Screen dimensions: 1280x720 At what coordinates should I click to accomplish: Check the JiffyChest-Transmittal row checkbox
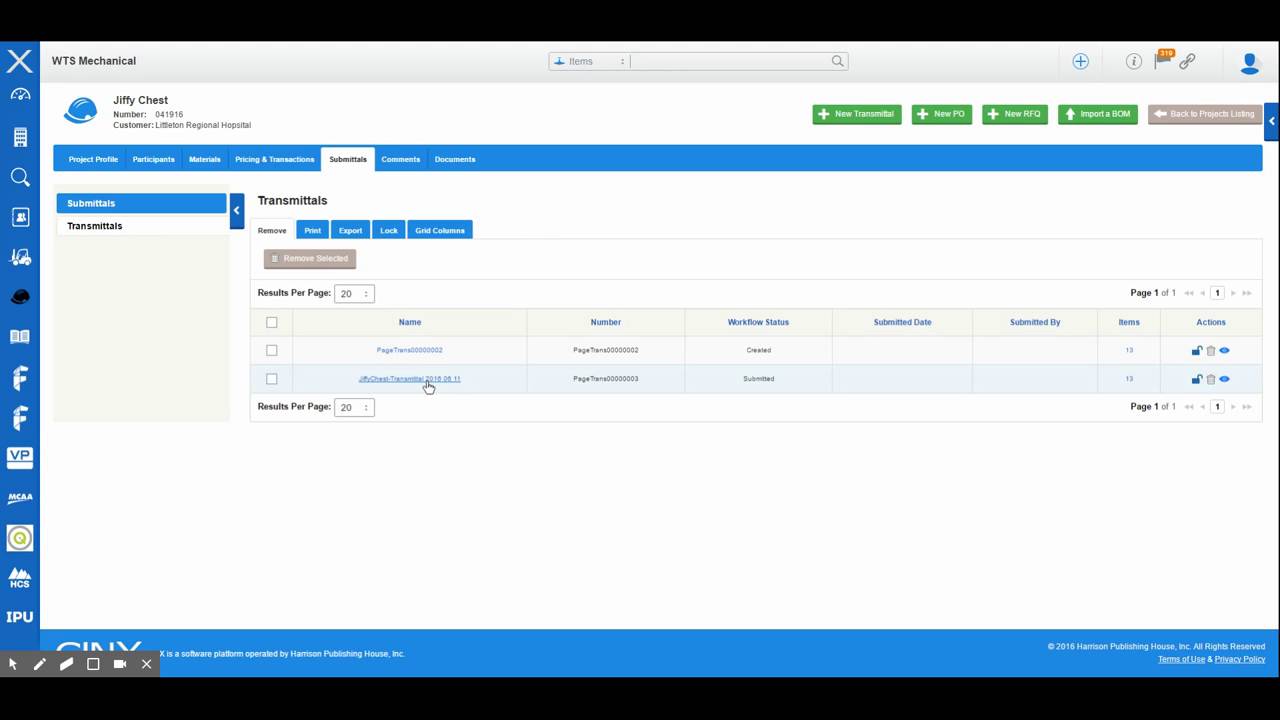(271, 379)
